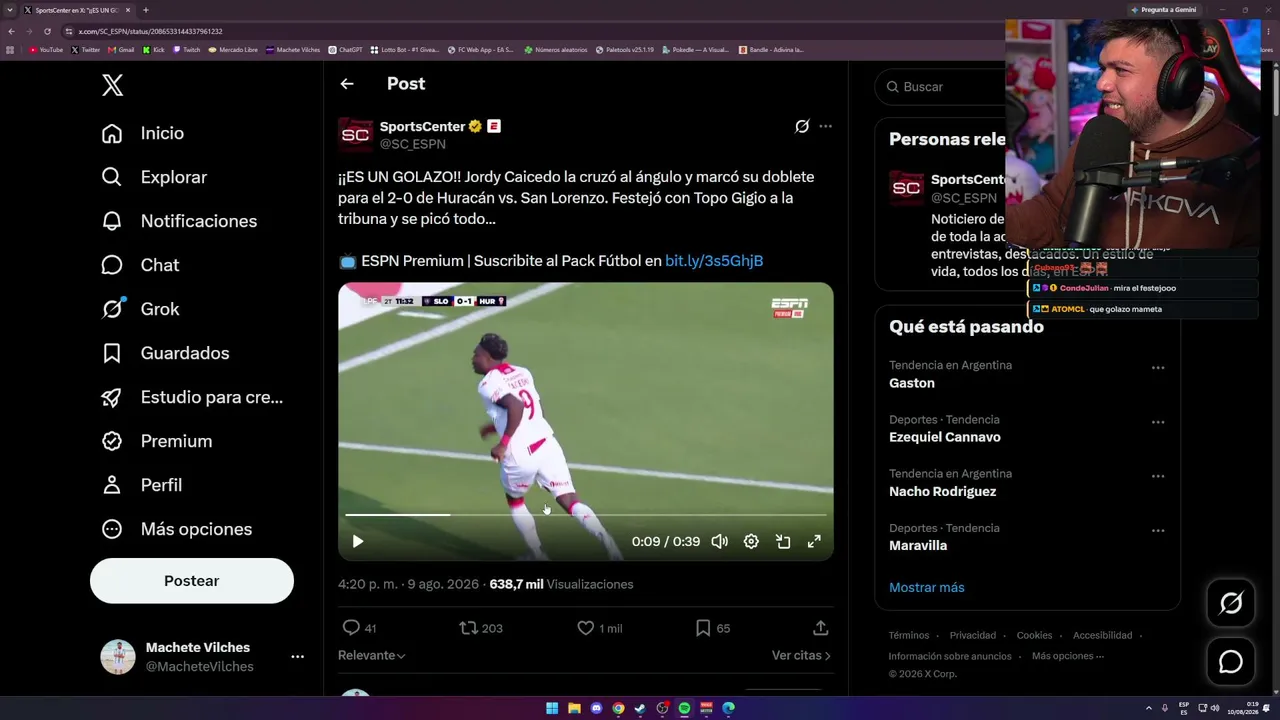Screen dimensions: 1280x720
Task: Open Ver citas link
Action: coord(801,656)
